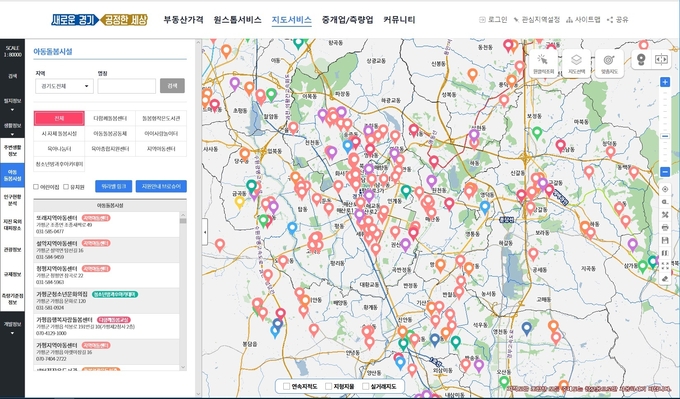Click the blue zoom-out minus button
Screen dimensions: 680x399
click(665, 172)
